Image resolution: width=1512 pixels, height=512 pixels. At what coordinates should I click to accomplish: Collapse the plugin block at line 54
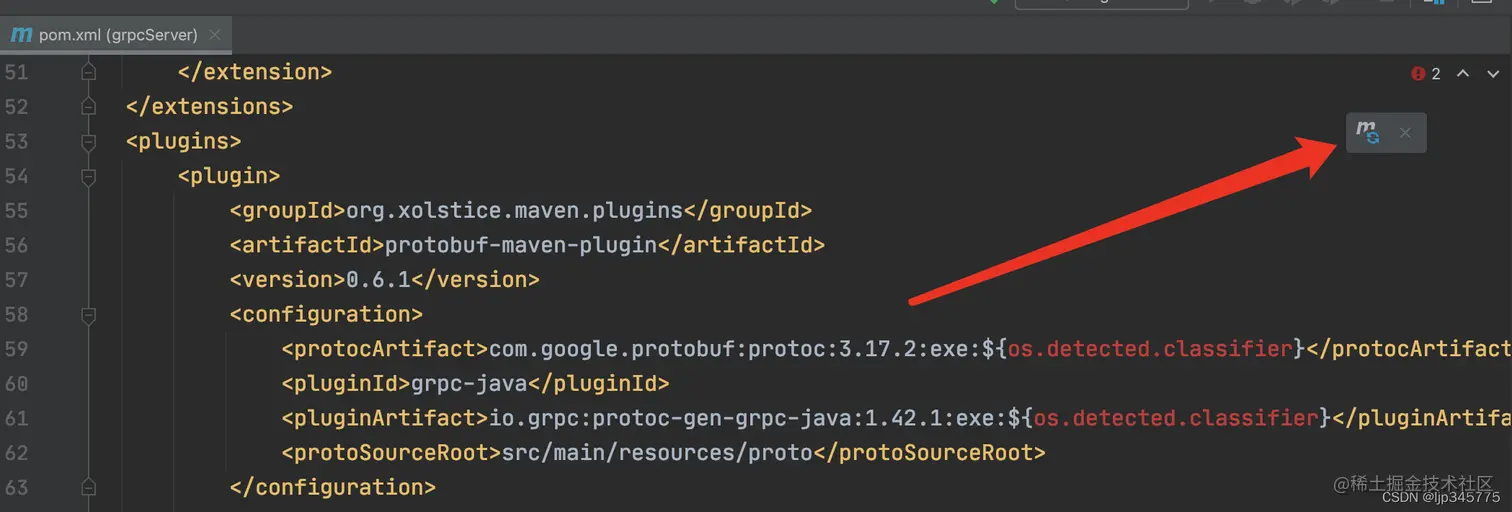88,176
